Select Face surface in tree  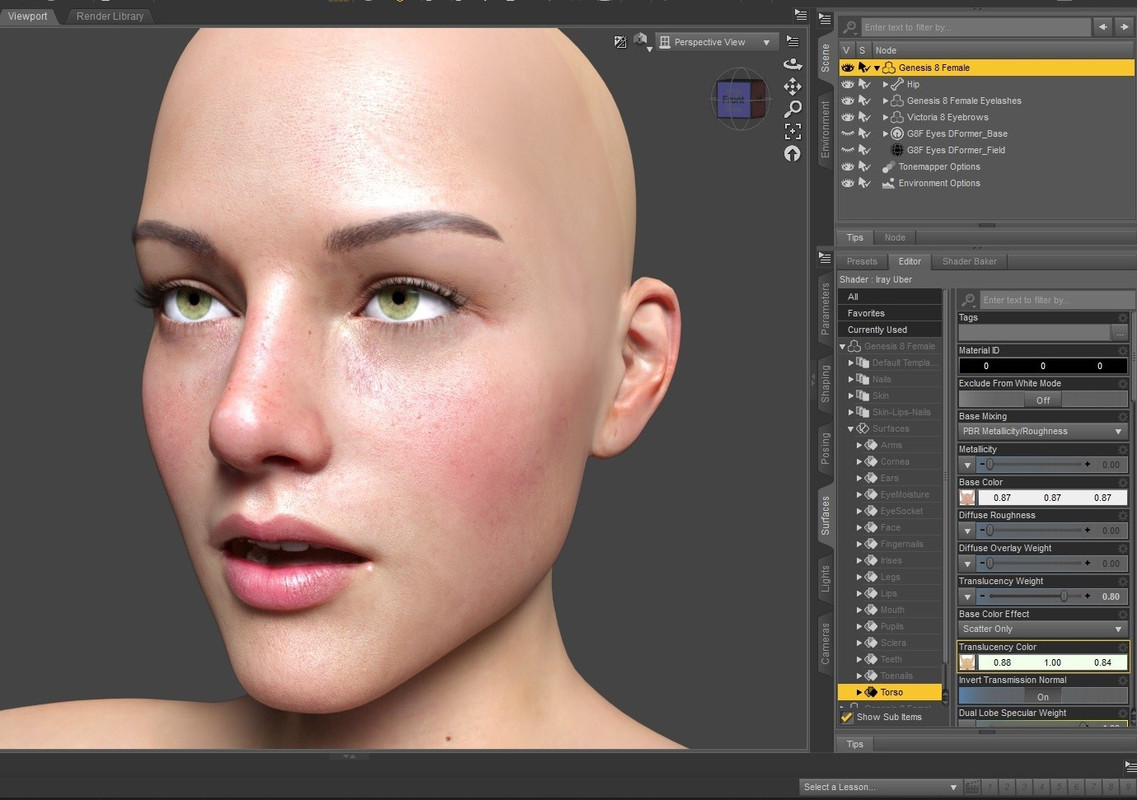tap(890, 527)
